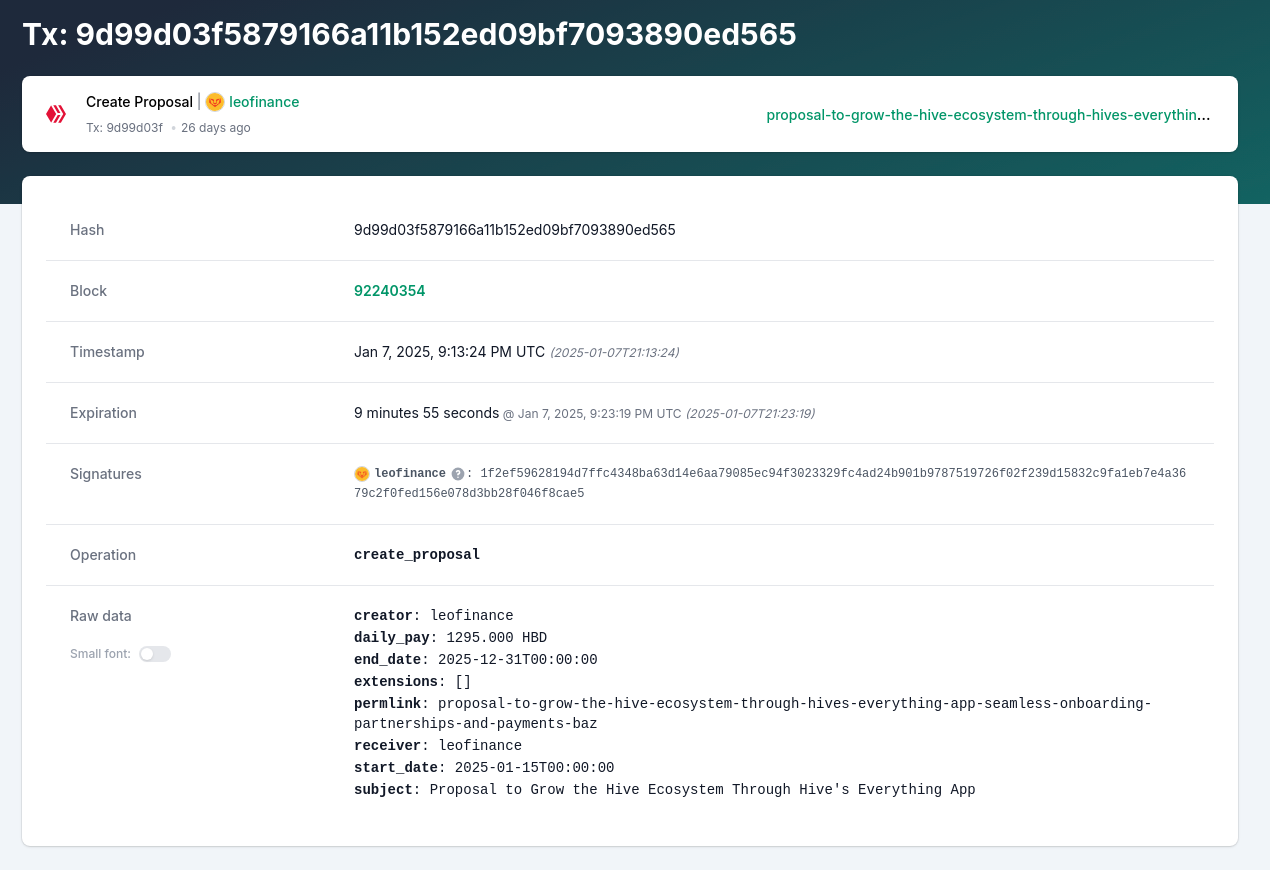Click the leofinance avatar in the header card
The image size is (1270, 870).
pos(215,102)
